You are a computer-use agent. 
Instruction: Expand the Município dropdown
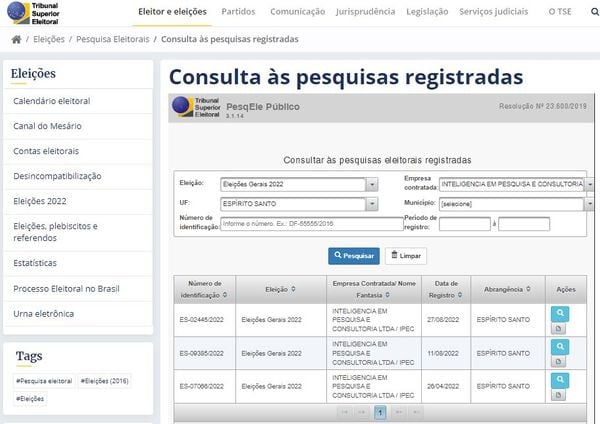590,204
